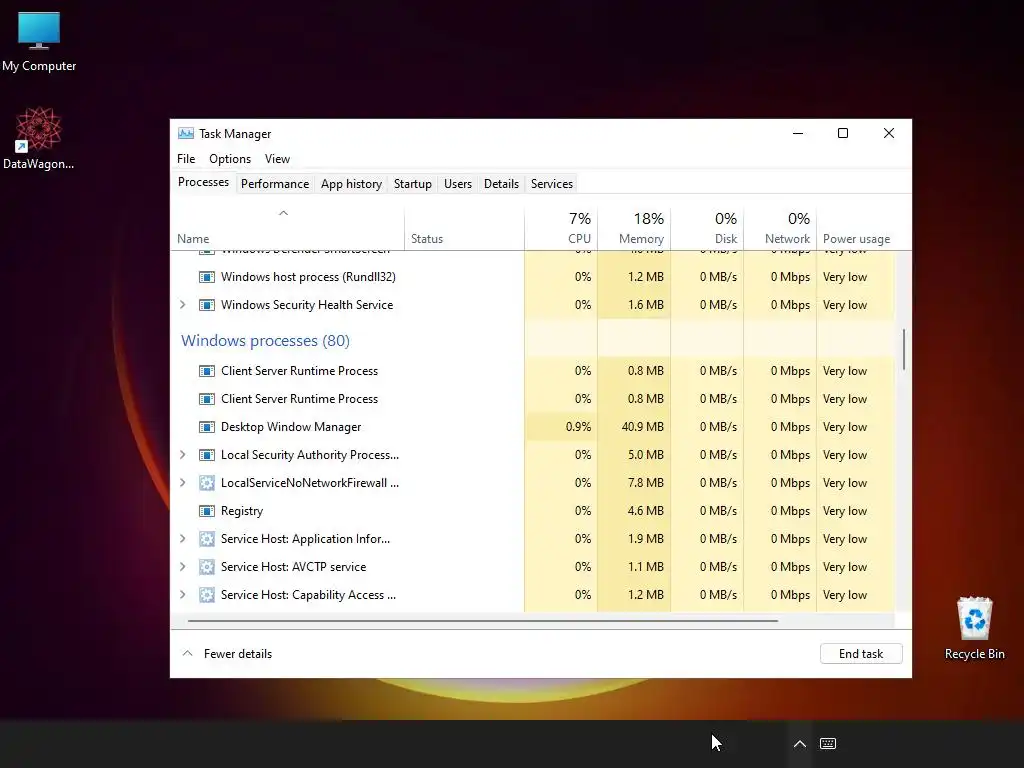
Task: Show hidden icons in the system tray
Action: click(799, 743)
